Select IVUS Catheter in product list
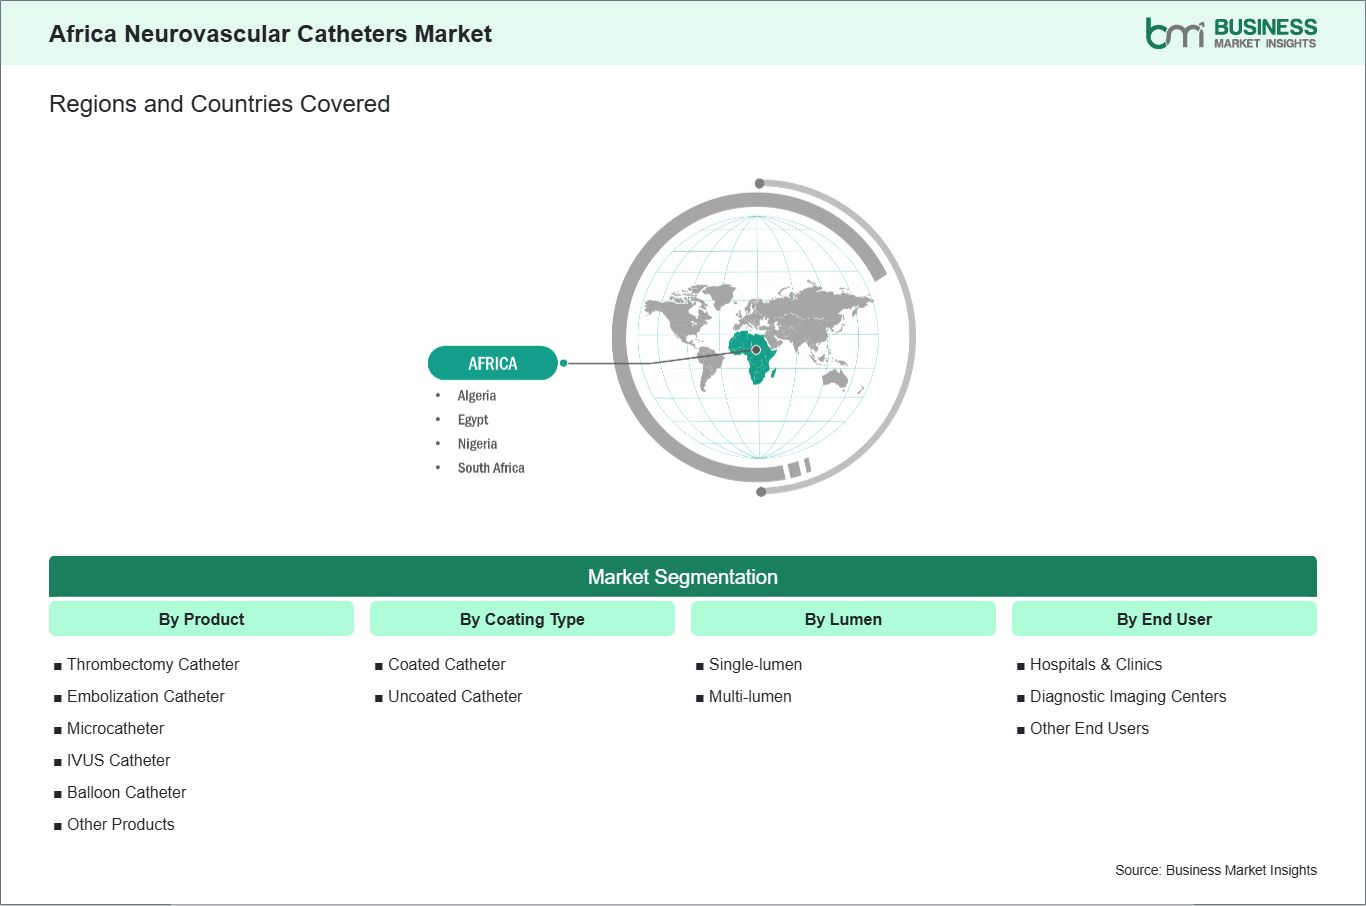Viewport: 1366px width, 906px height. point(118,760)
